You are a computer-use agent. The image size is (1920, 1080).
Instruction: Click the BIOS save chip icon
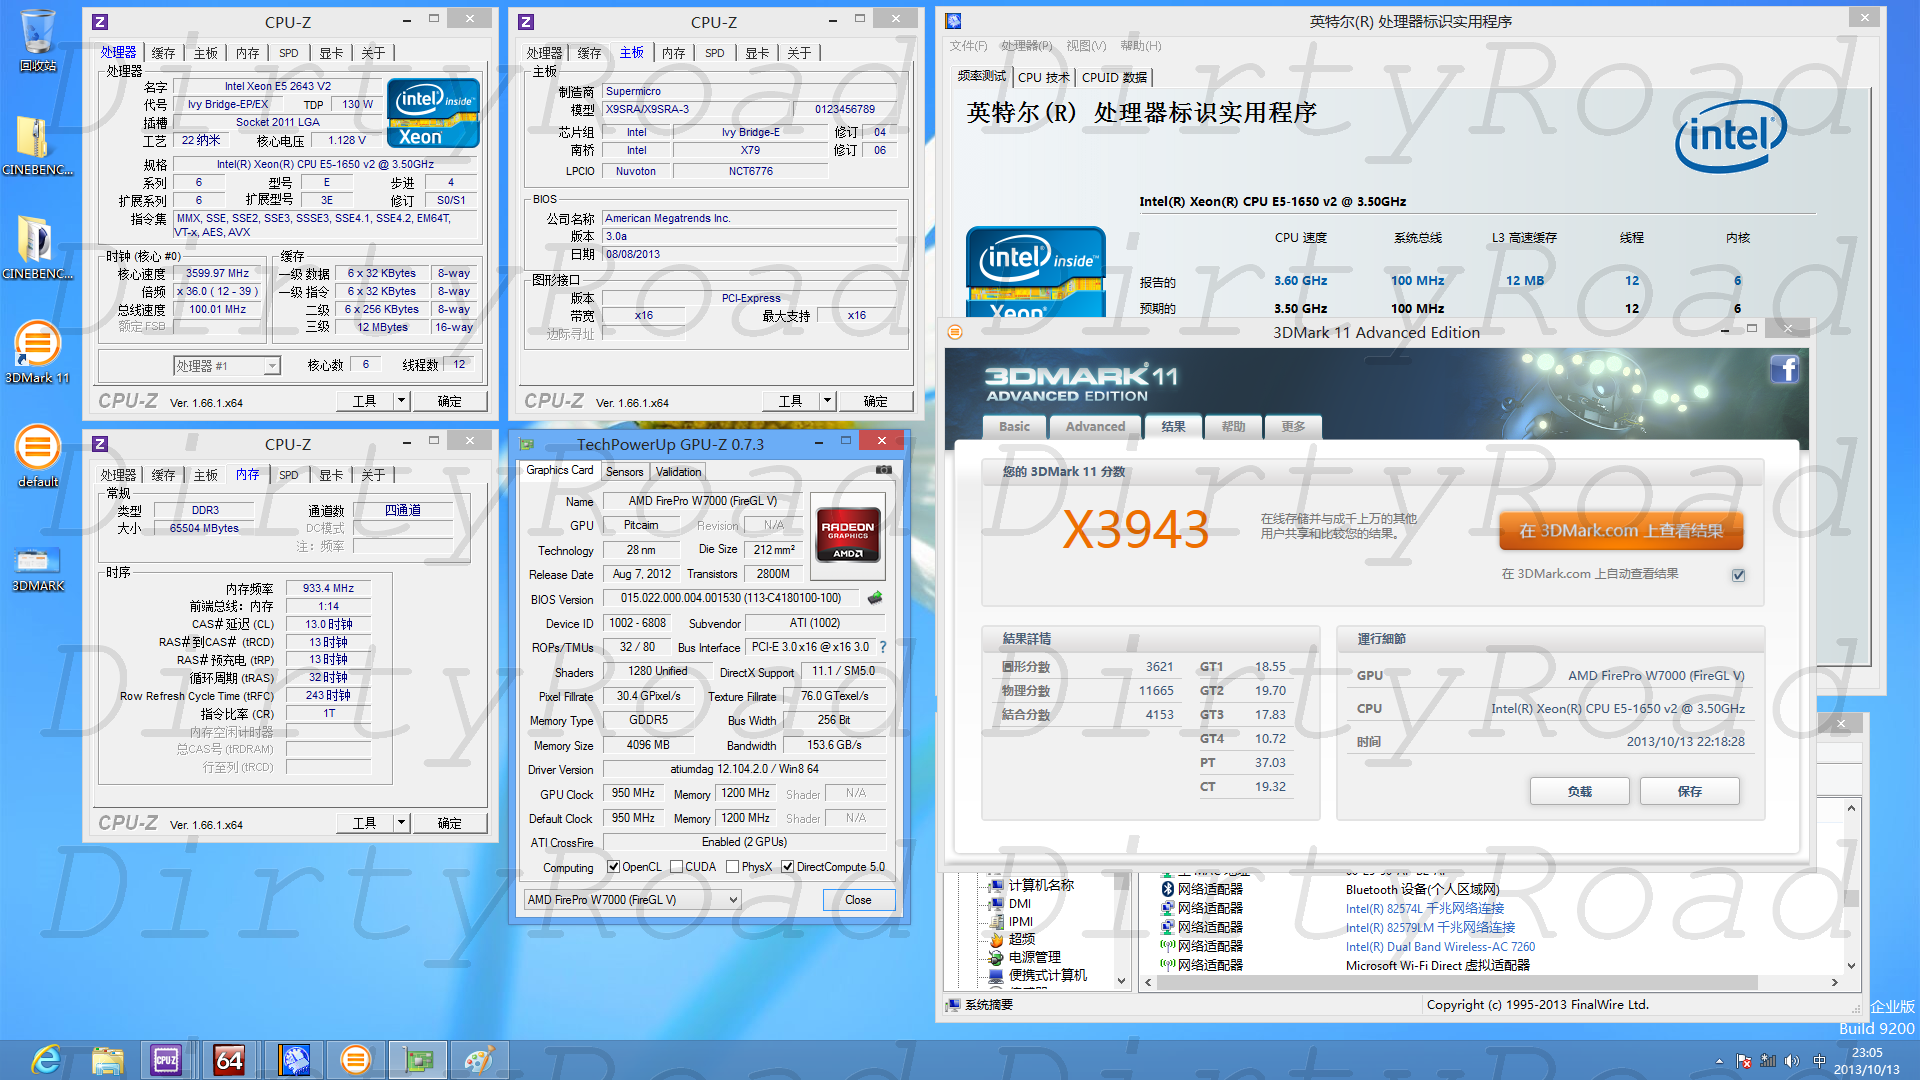tap(875, 598)
